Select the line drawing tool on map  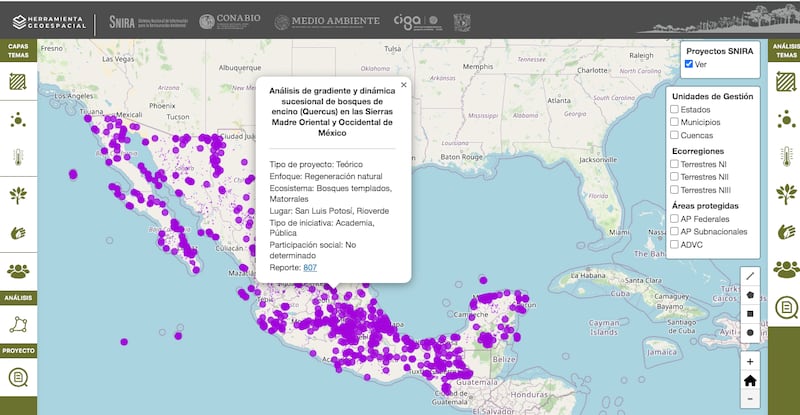click(x=750, y=275)
